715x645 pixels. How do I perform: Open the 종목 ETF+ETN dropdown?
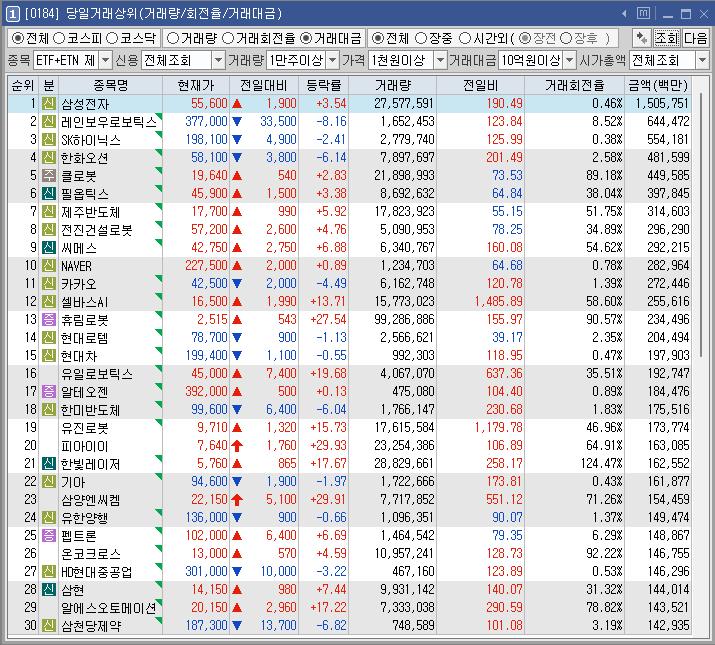[105, 60]
